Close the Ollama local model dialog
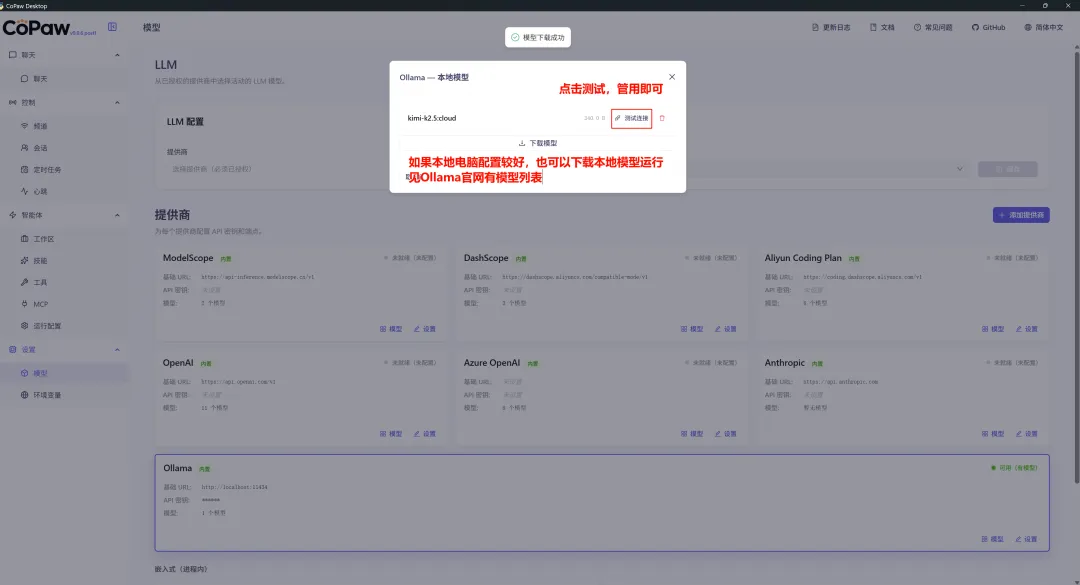The width and height of the screenshot is (1080, 585). [672, 77]
